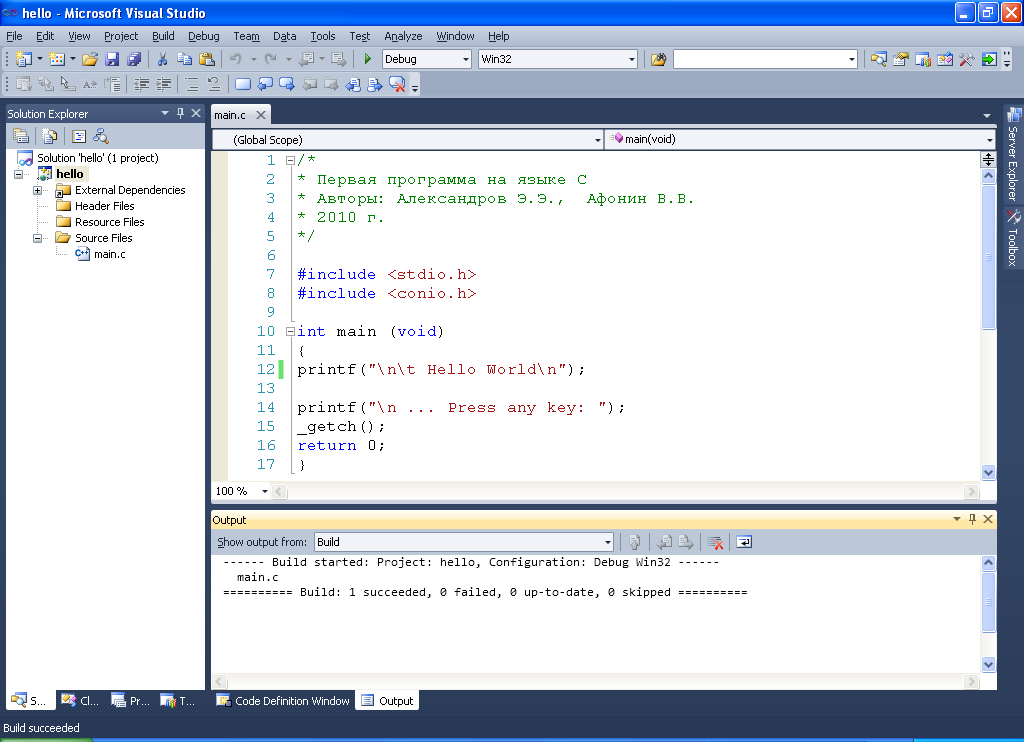Click the Save All icon

pos(134,59)
